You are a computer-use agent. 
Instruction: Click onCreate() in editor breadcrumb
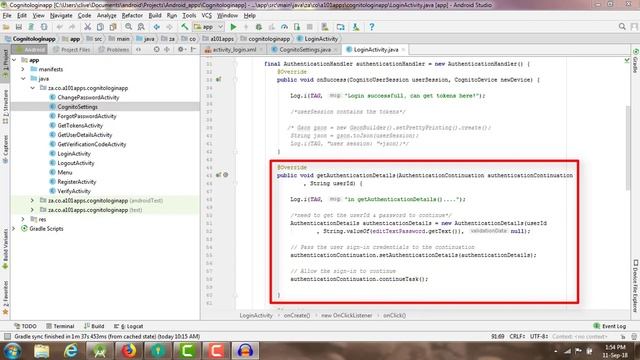coord(297,316)
